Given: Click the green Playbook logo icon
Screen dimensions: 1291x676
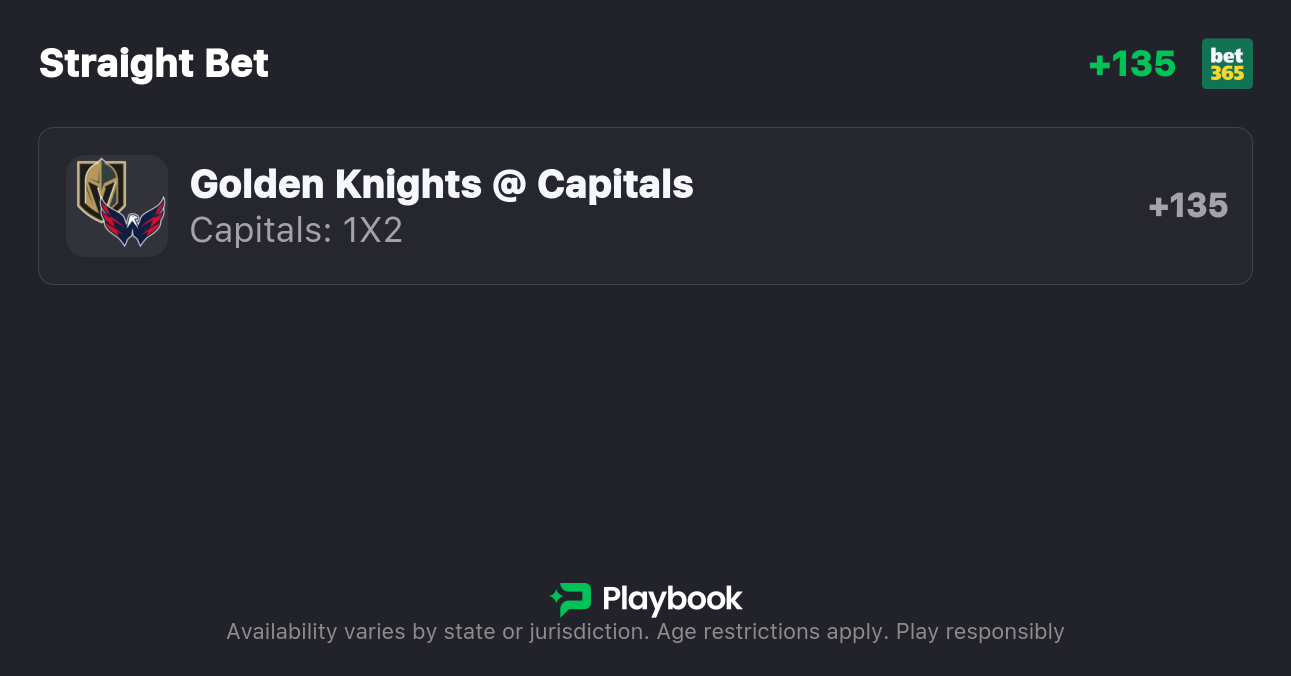Looking at the screenshot, I should (571, 599).
